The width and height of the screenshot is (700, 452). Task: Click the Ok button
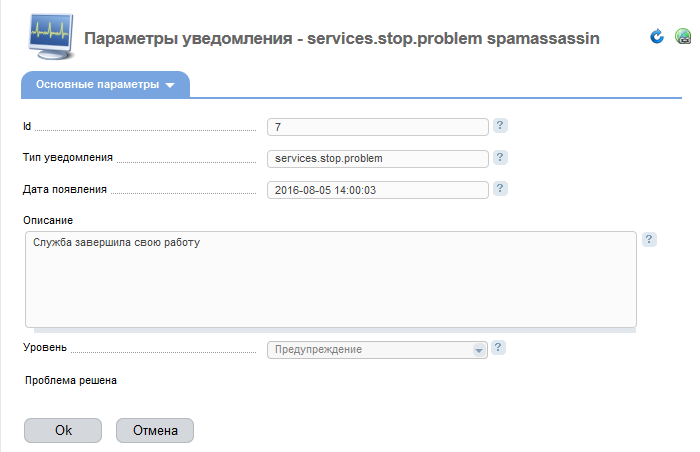(x=63, y=430)
